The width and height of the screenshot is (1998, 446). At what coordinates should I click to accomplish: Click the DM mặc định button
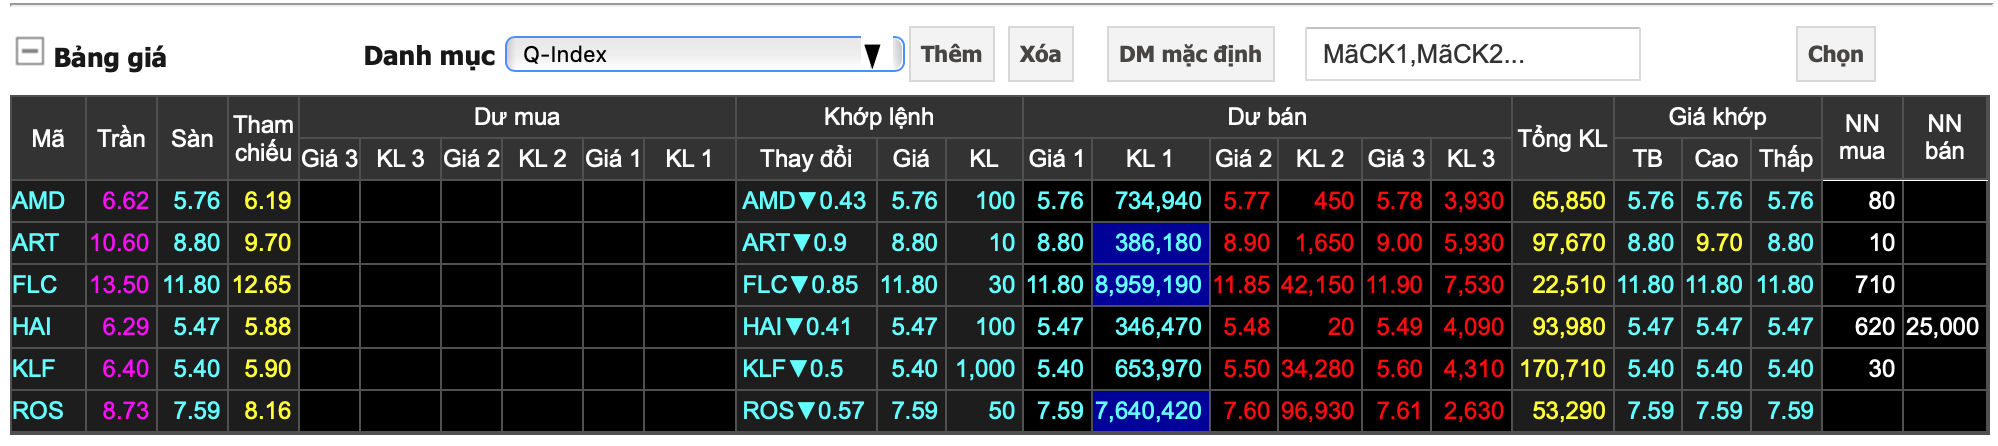(1190, 54)
